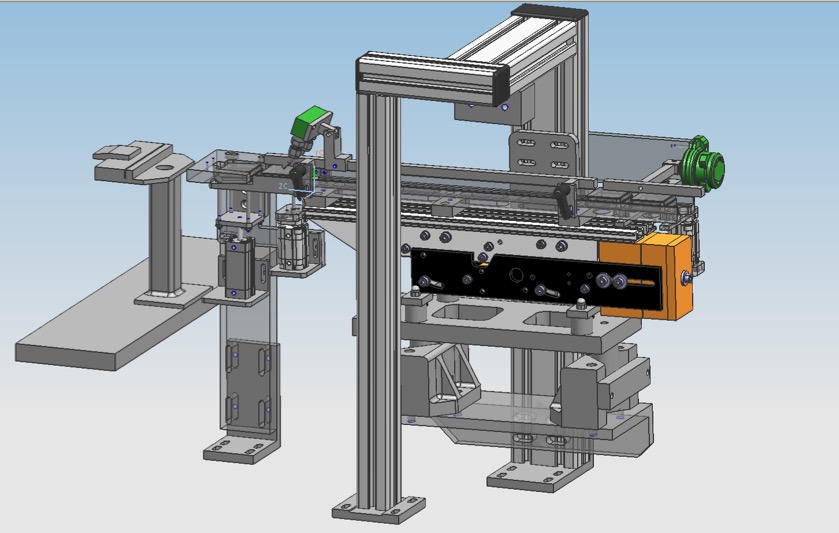Select the front column's floor mounting foot

(x=379, y=508)
